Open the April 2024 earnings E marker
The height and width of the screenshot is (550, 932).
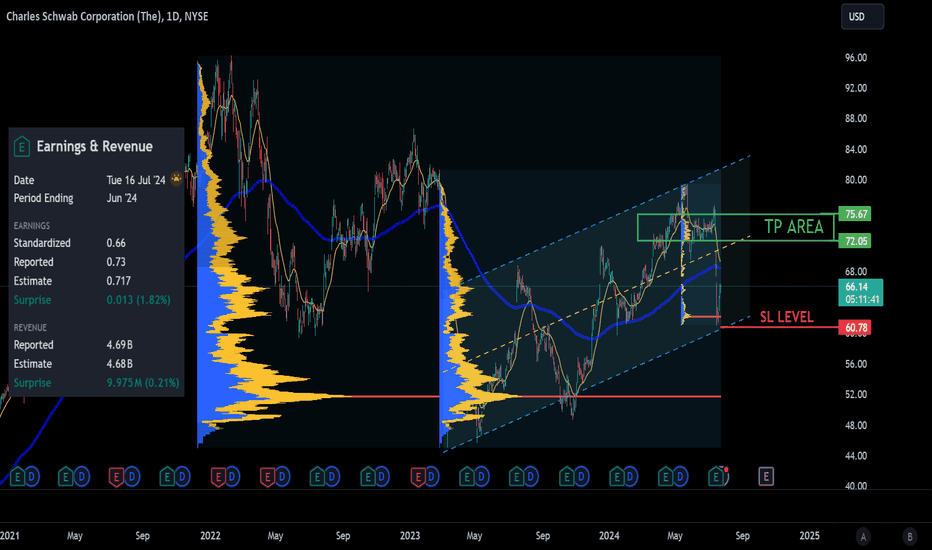[x=666, y=477]
